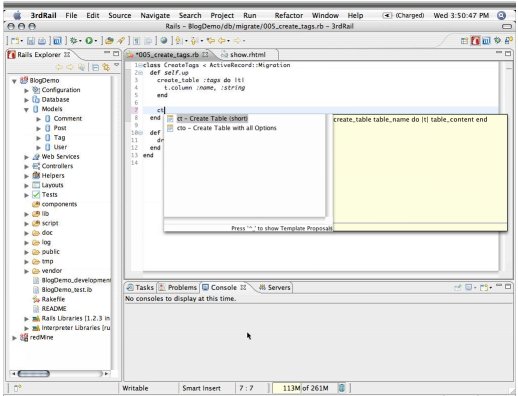The image size is (518, 396).
Task: Click the green Run toolbar icon
Action: point(89,41)
